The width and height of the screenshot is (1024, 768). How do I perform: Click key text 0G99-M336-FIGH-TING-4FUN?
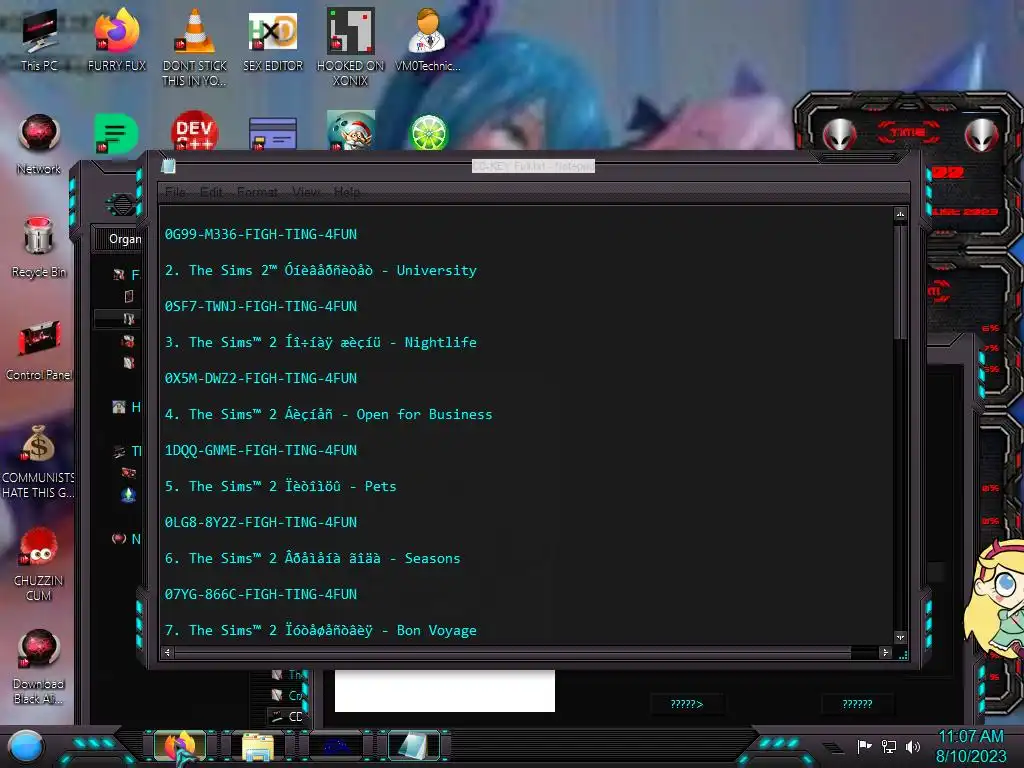[261, 234]
